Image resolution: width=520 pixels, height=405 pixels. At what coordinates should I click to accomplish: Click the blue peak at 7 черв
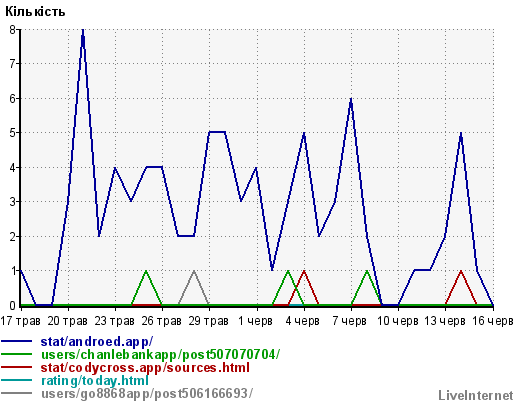(x=351, y=100)
